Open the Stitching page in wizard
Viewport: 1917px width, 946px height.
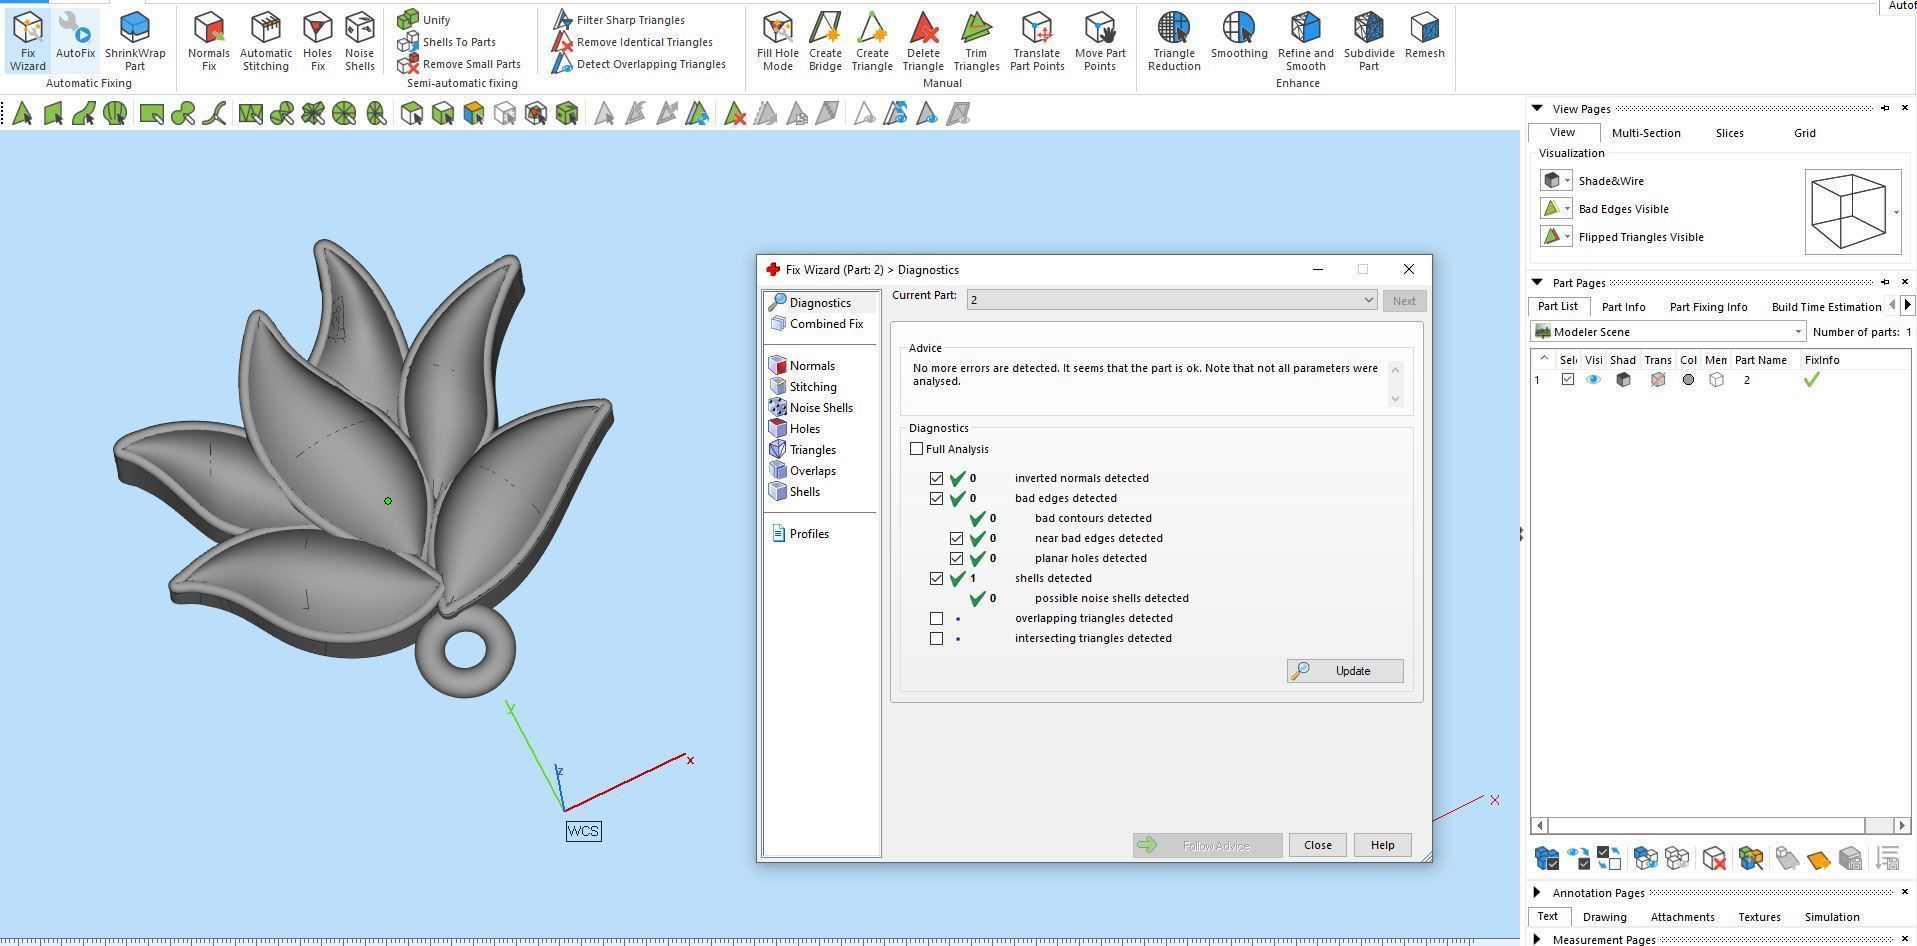tap(803, 387)
